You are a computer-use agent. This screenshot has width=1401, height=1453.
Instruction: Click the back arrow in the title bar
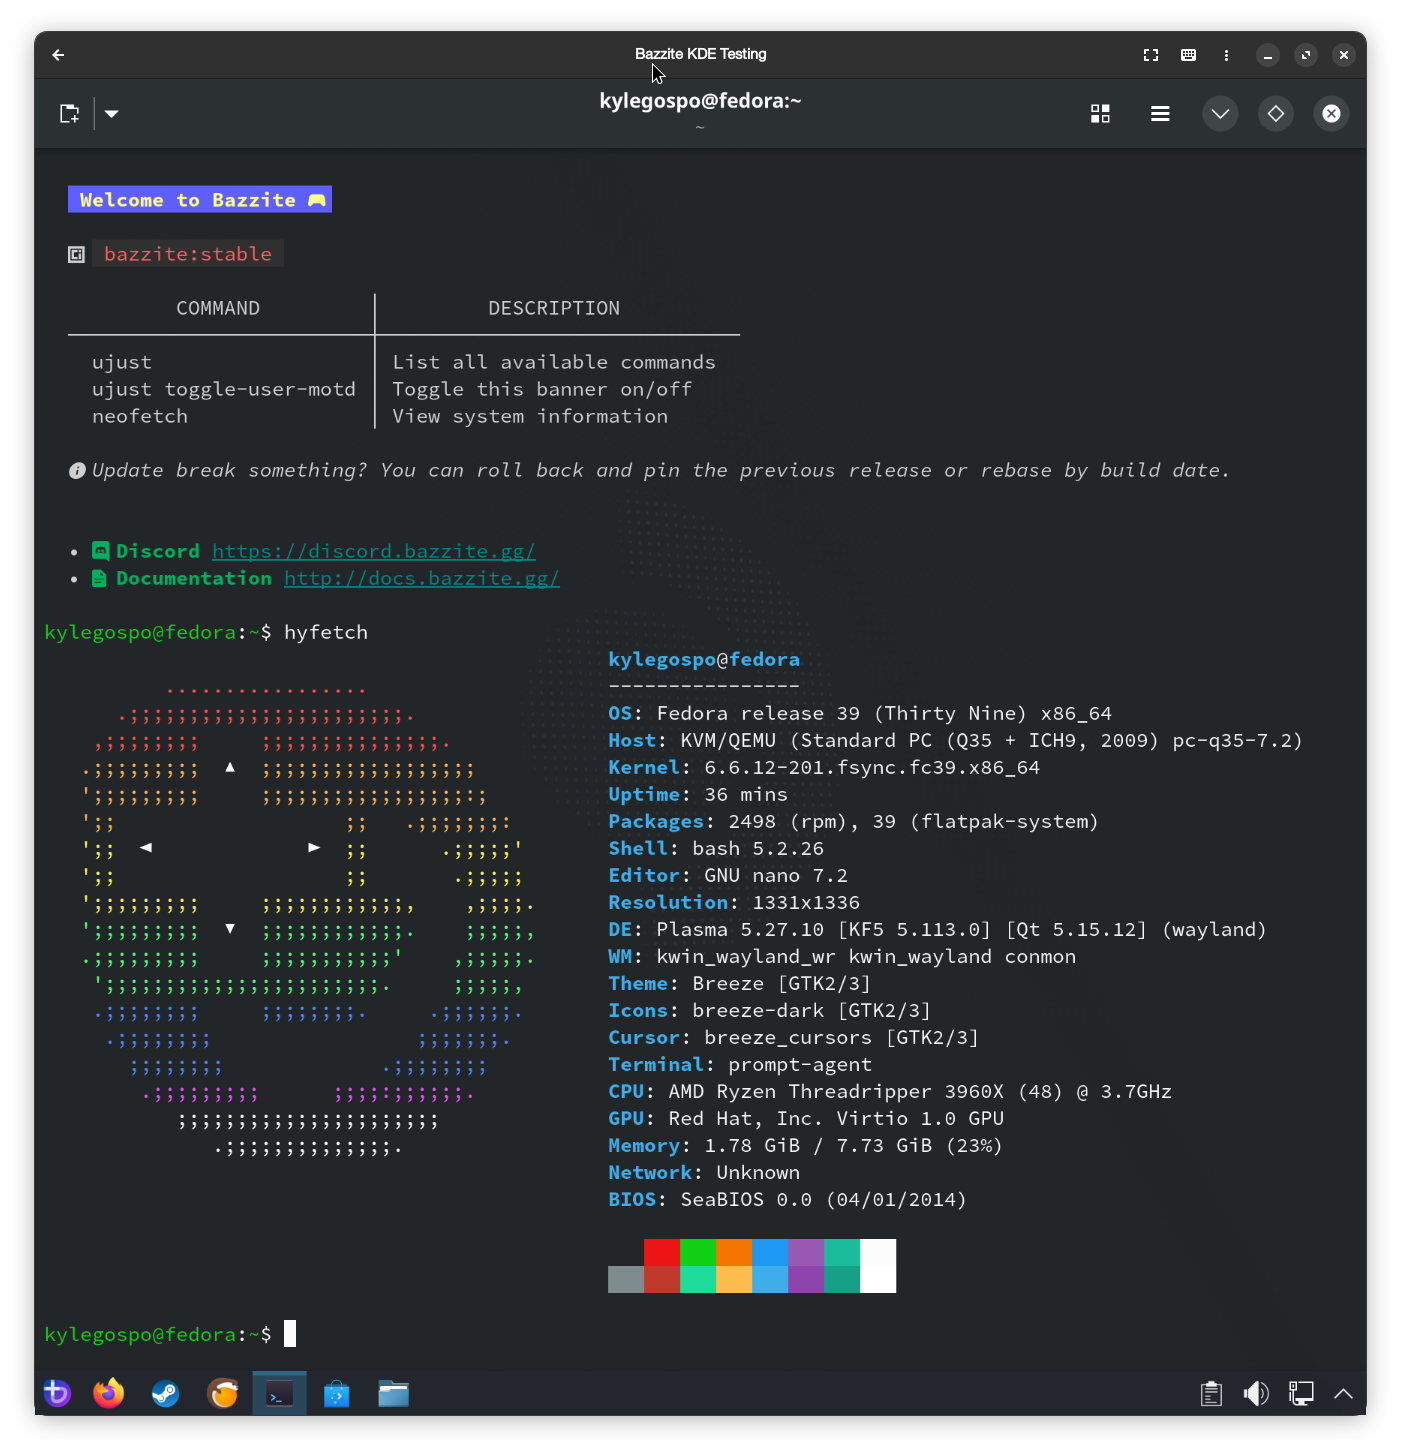tap(58, 55)
